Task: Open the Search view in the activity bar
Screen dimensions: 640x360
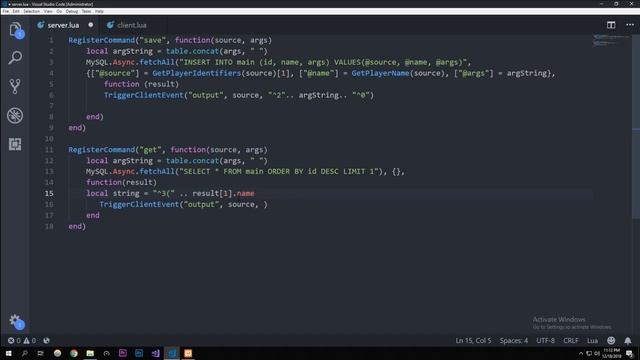Action: point(15,58)
